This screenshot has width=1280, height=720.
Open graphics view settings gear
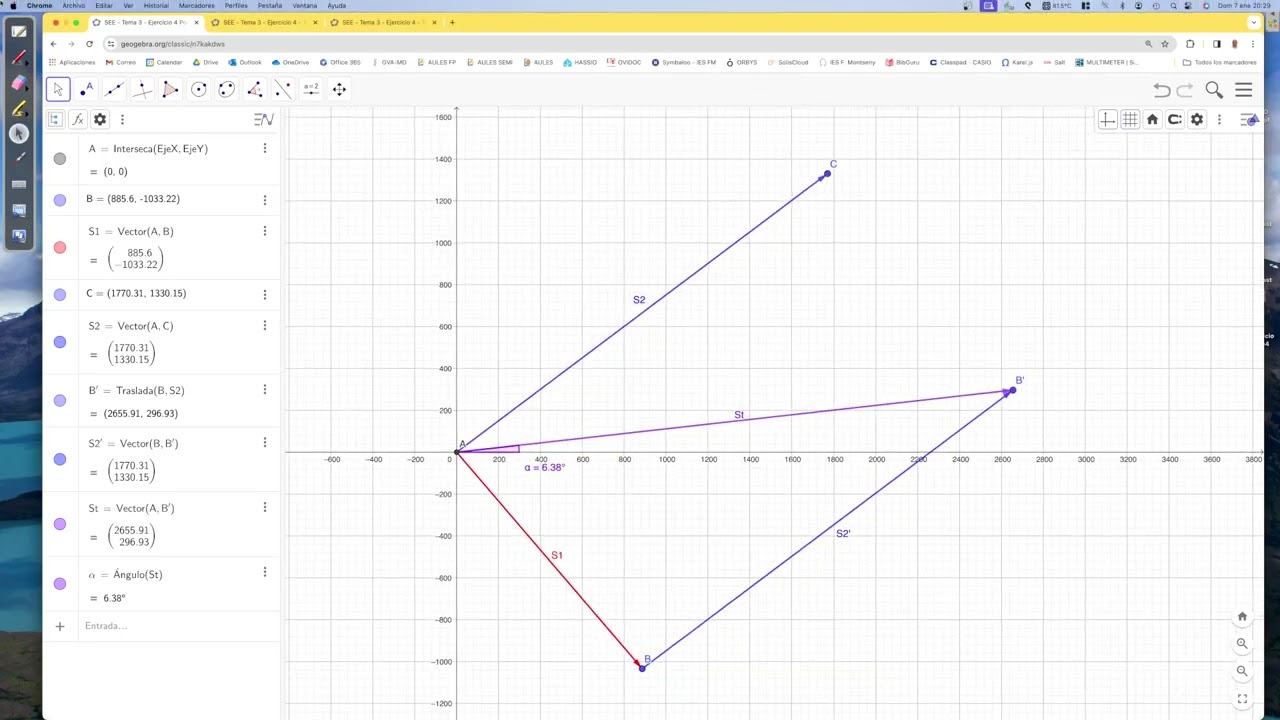click(x=1197, y=119)
